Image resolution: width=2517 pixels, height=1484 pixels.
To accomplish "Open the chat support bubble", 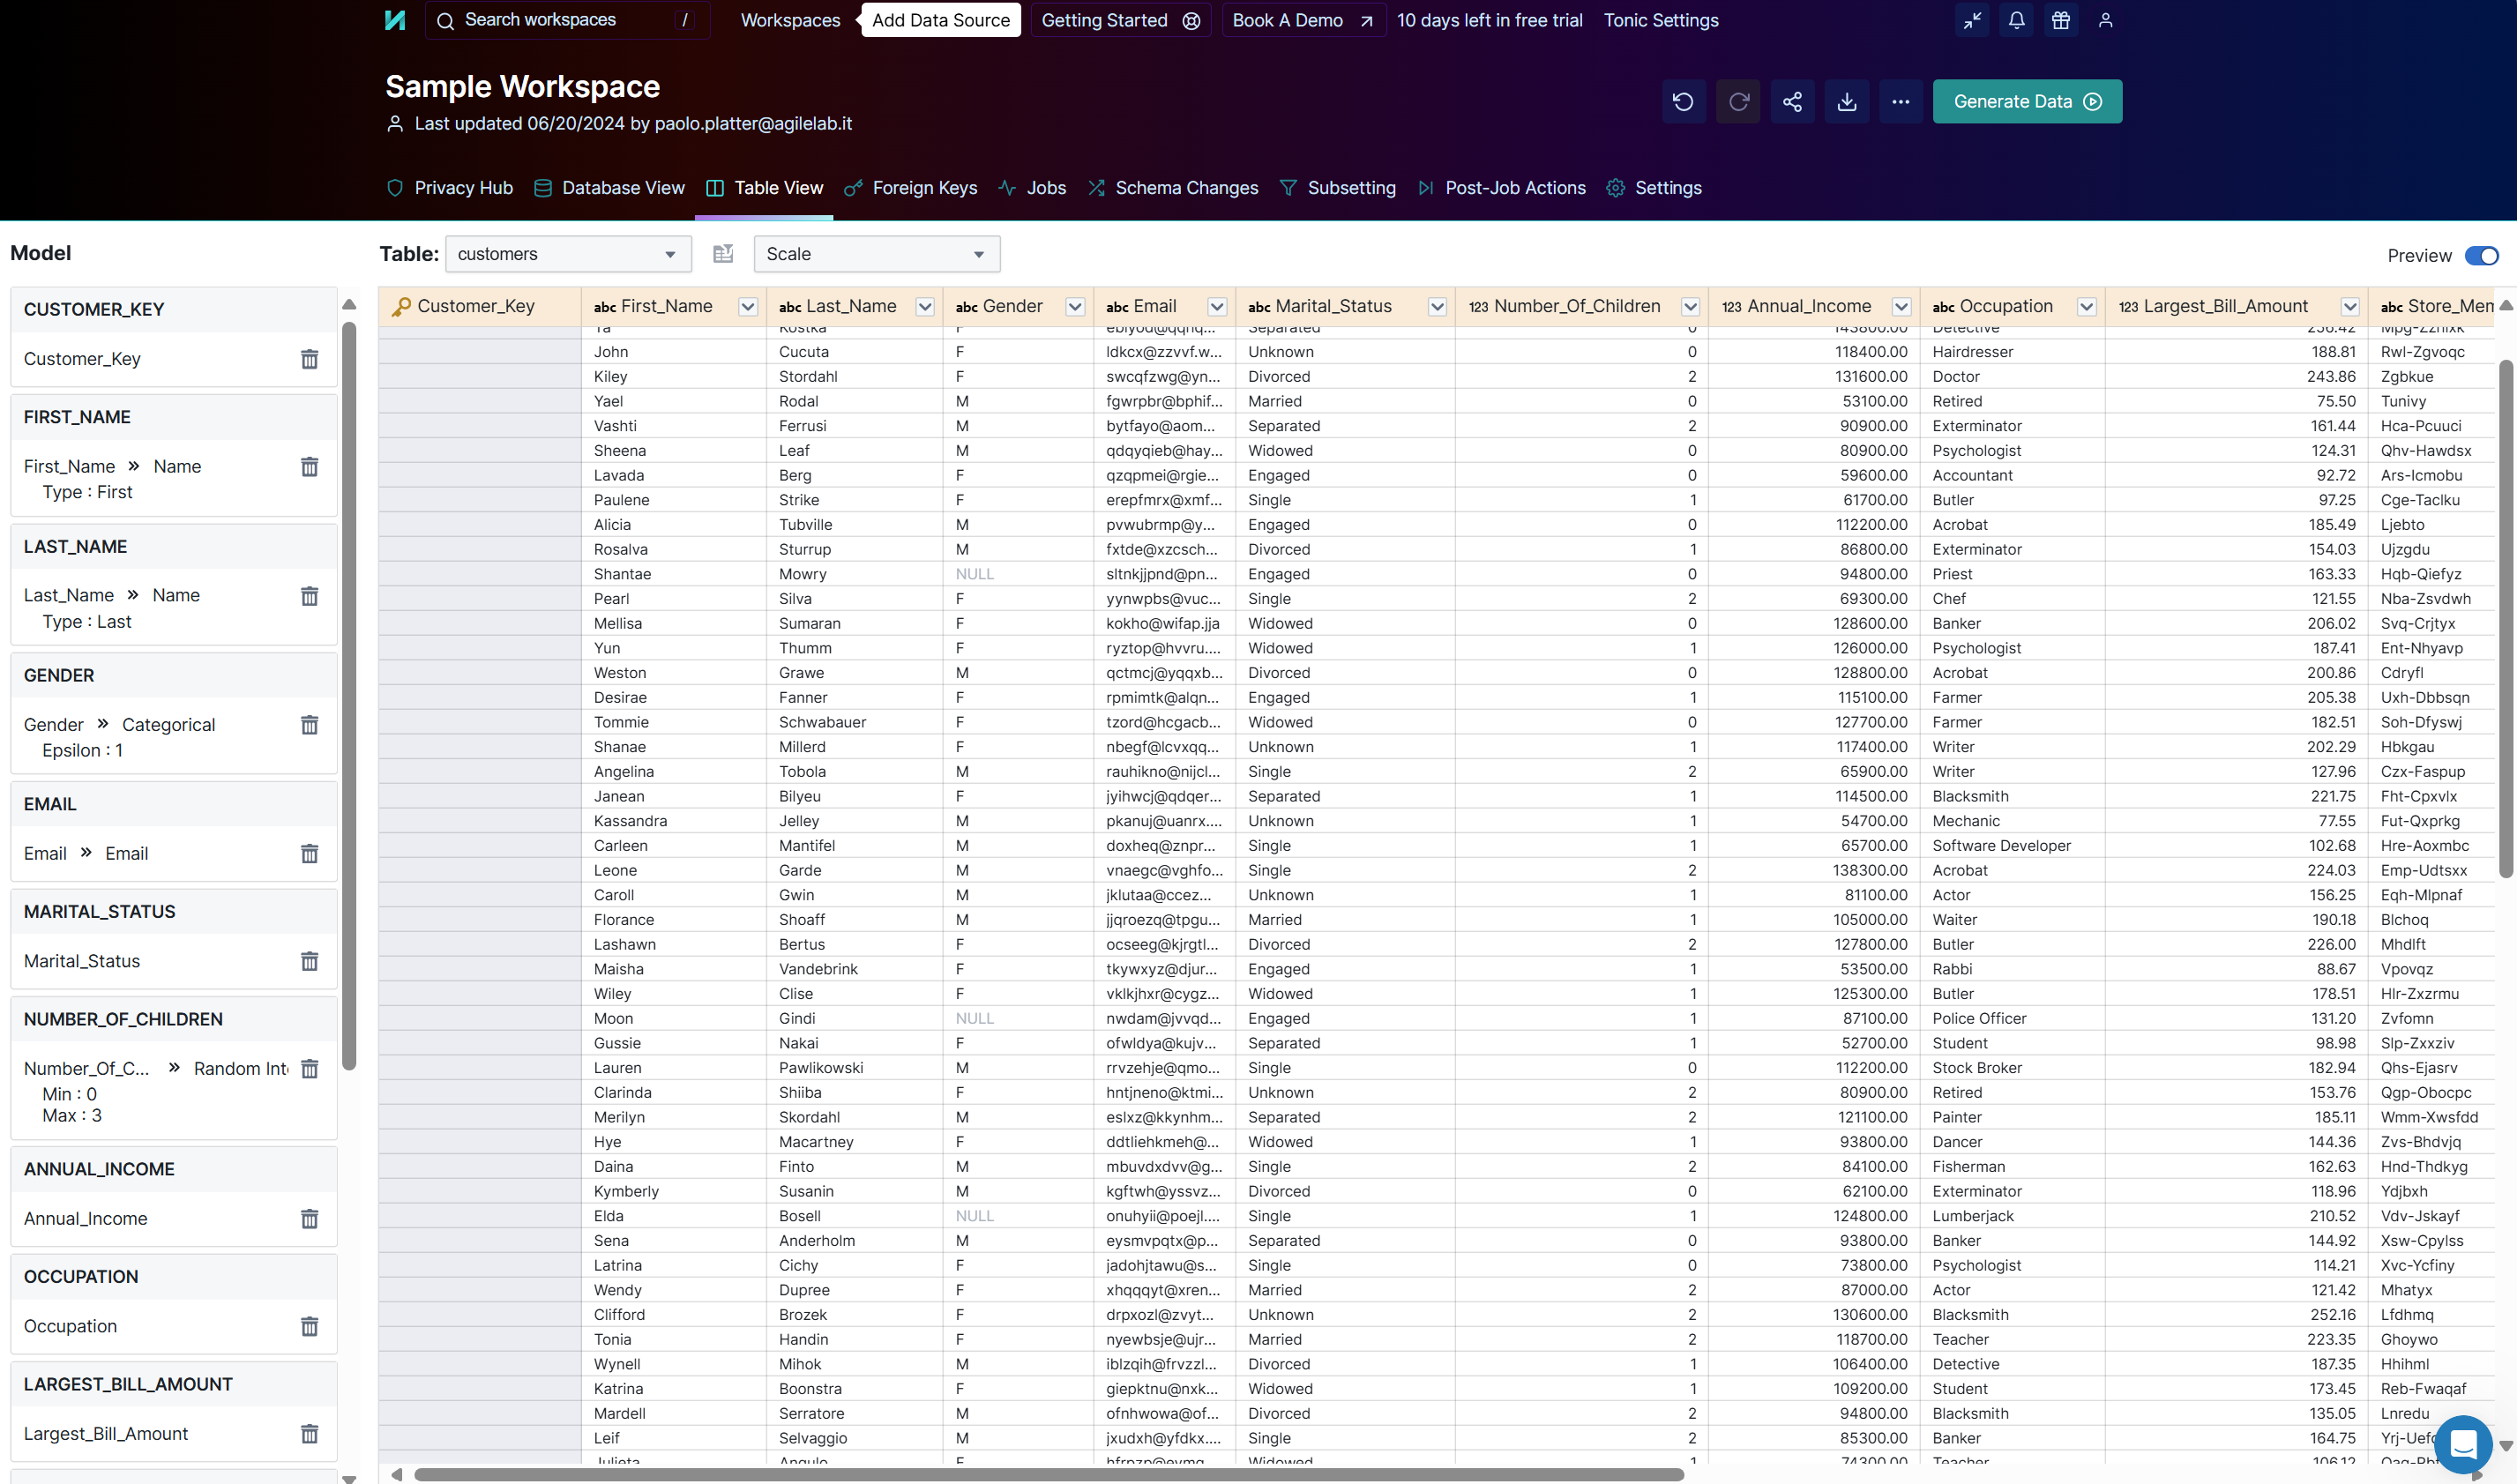I will point(2463,1444).
